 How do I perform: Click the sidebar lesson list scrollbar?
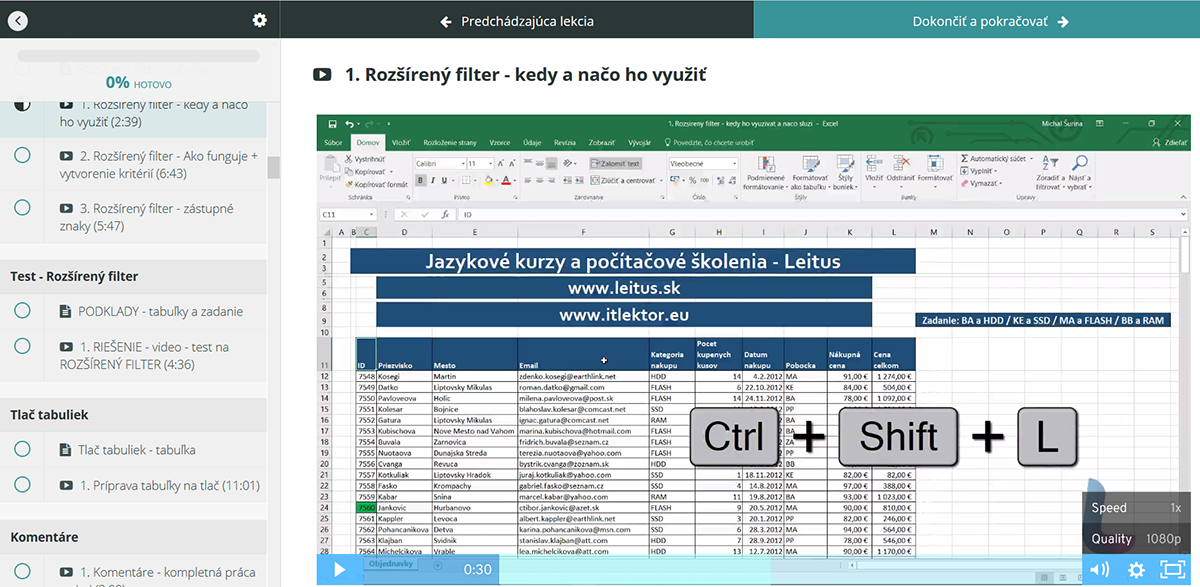pyautogui.click(x=273, y=167)
